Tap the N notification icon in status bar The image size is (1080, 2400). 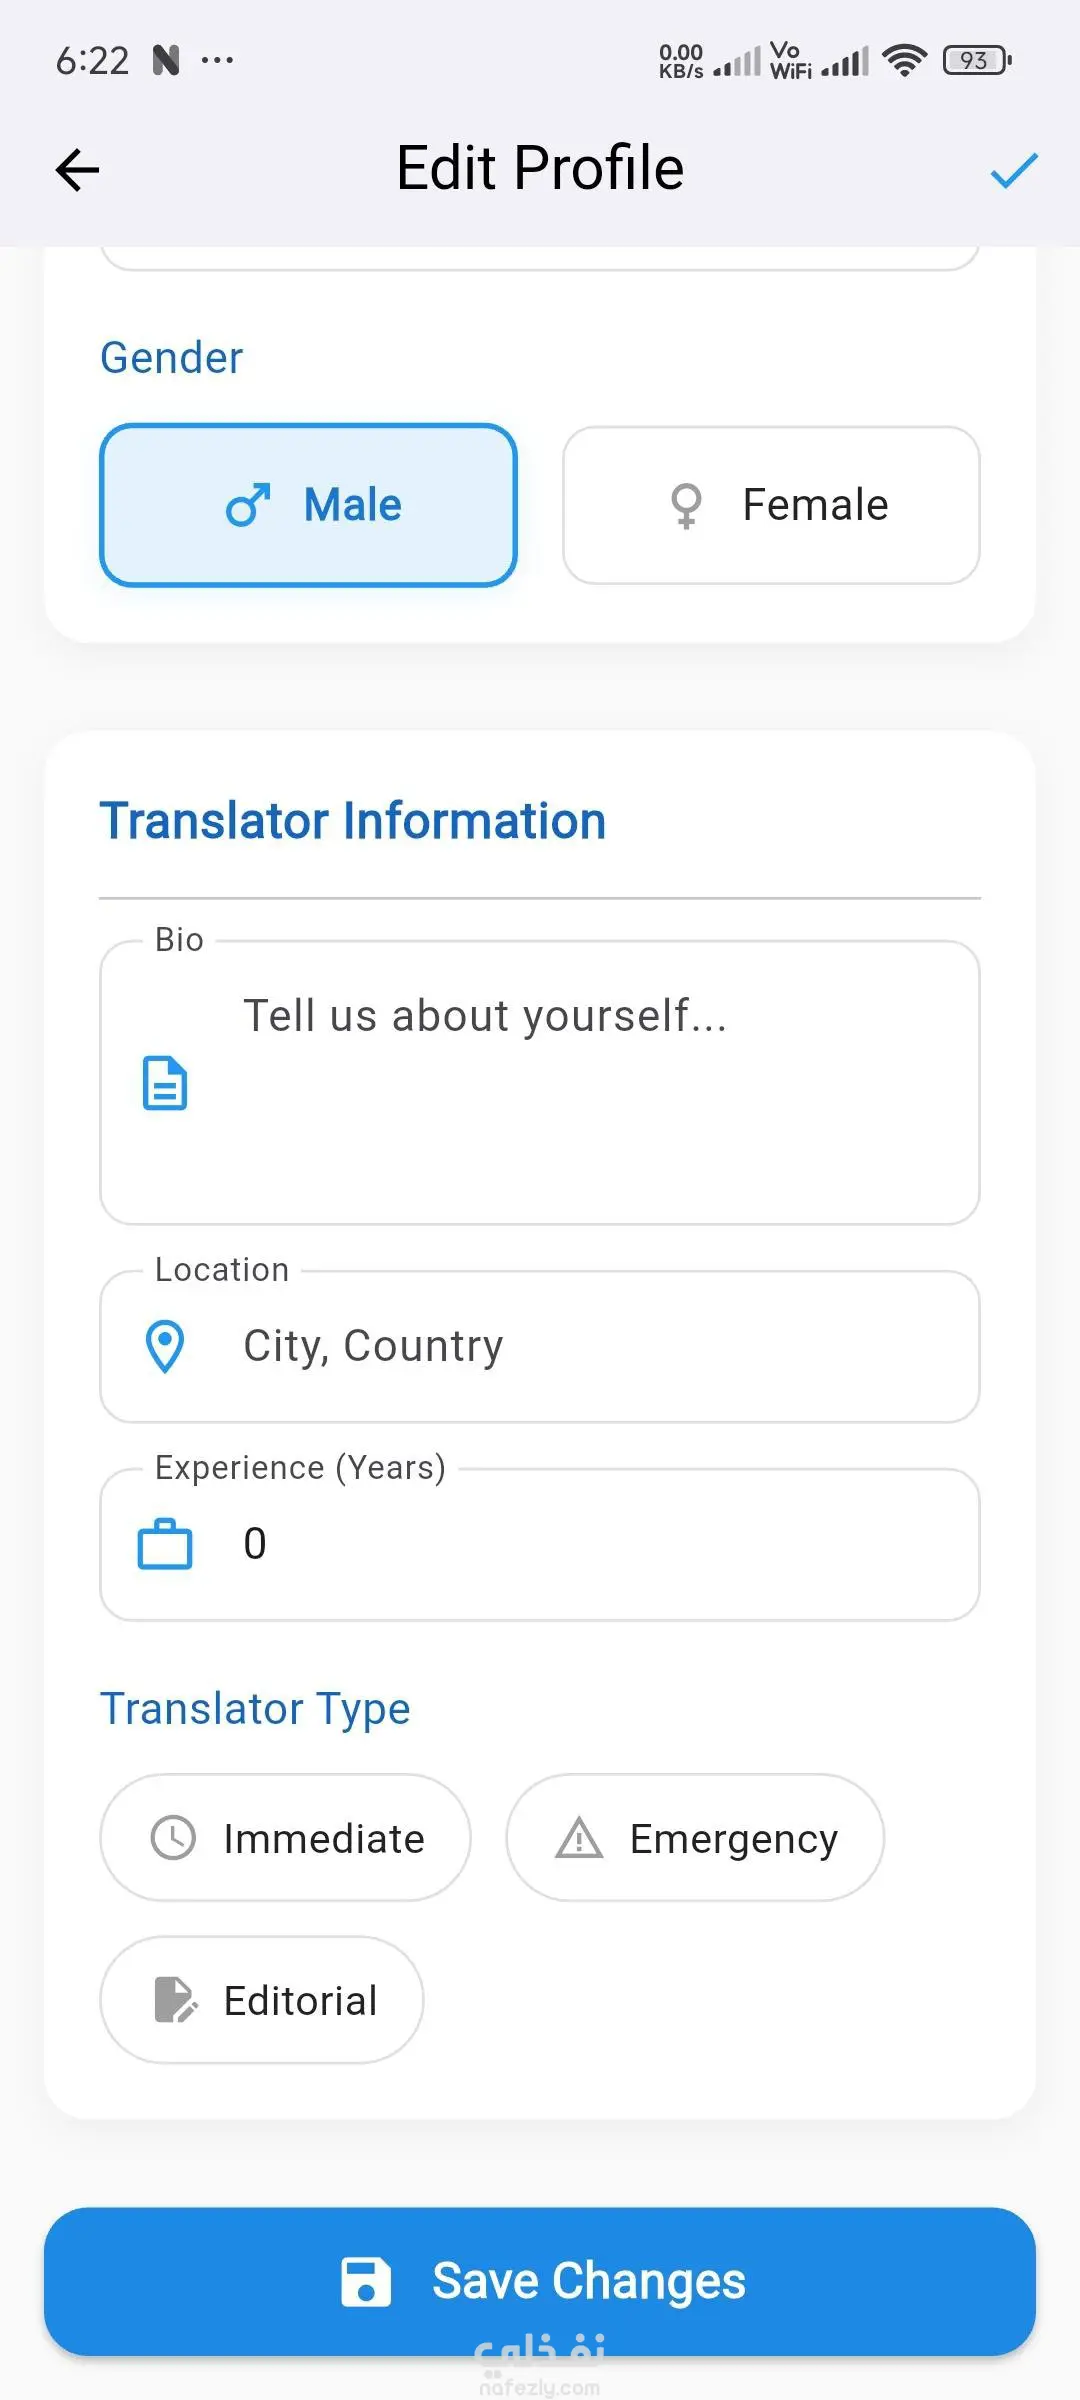coord(166,61)
